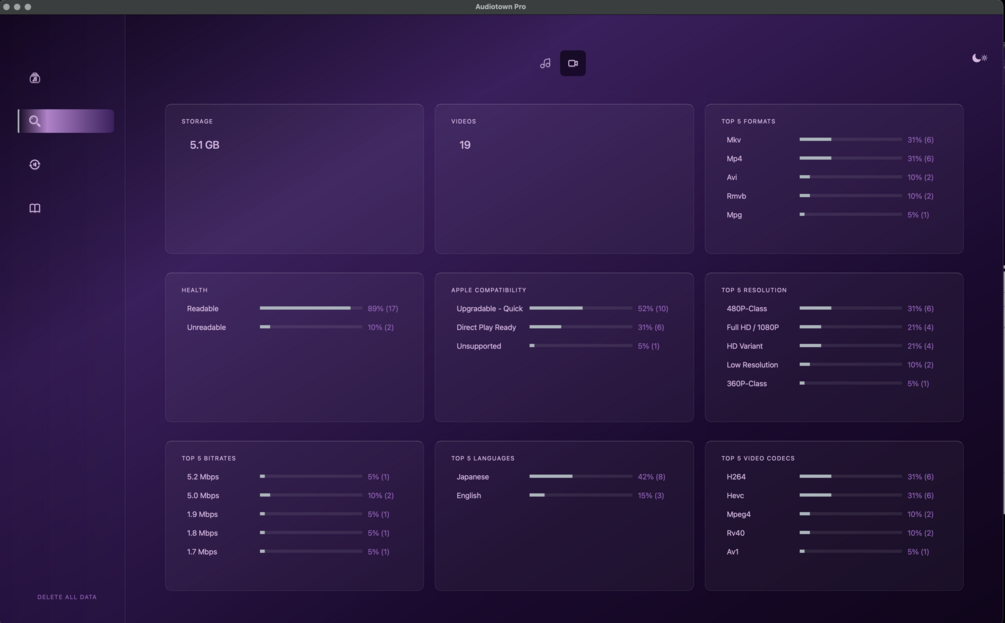The image size is (1005, 623).
Task: Open the book icon in sidebar
Action: (35, 208)
